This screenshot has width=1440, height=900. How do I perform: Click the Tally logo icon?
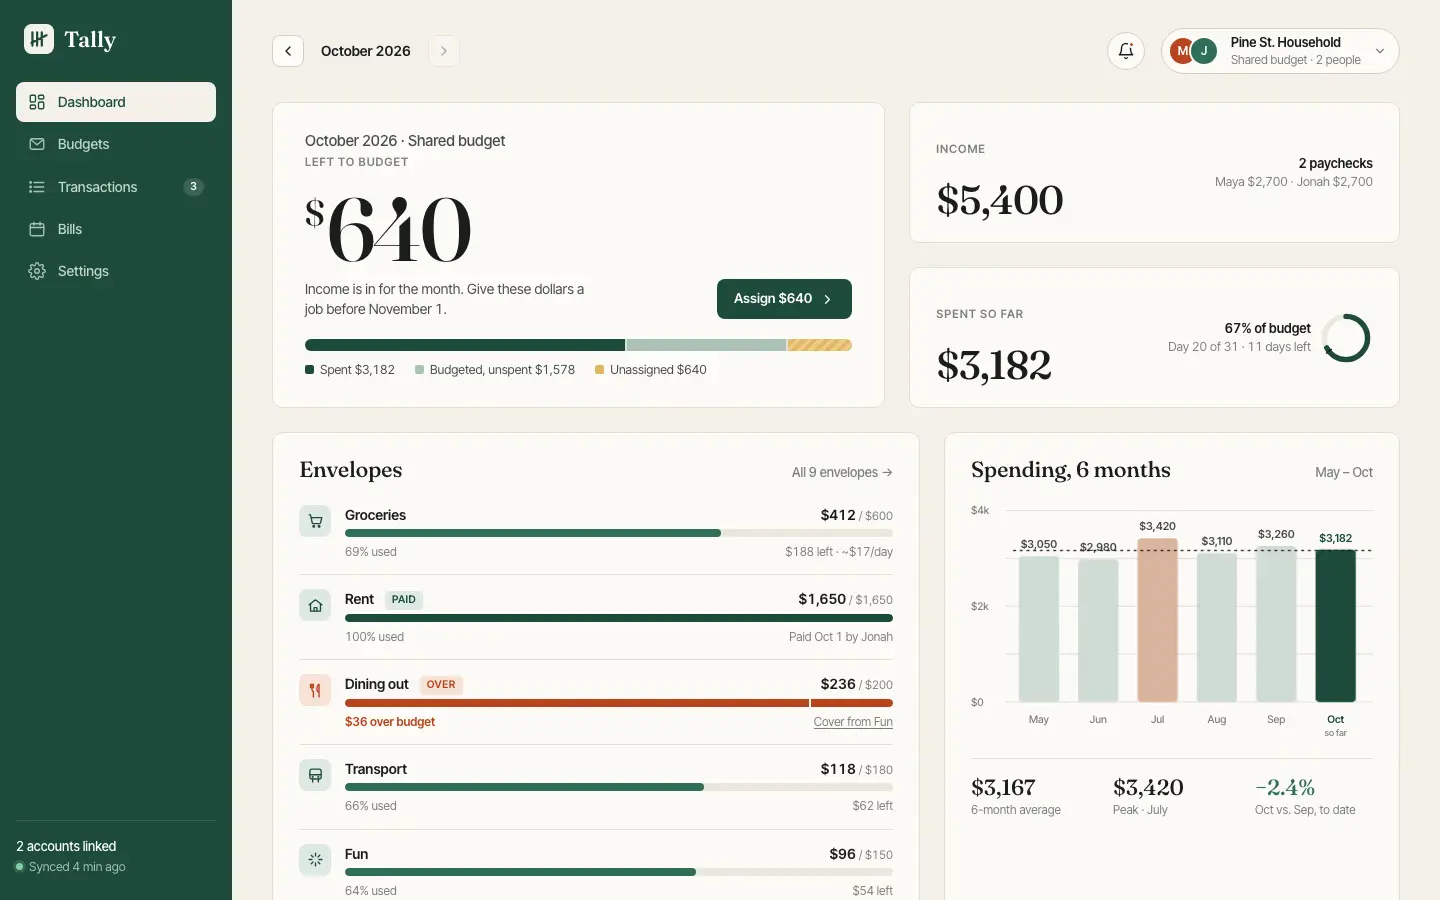pyautogui.click(x=39, y=39)
